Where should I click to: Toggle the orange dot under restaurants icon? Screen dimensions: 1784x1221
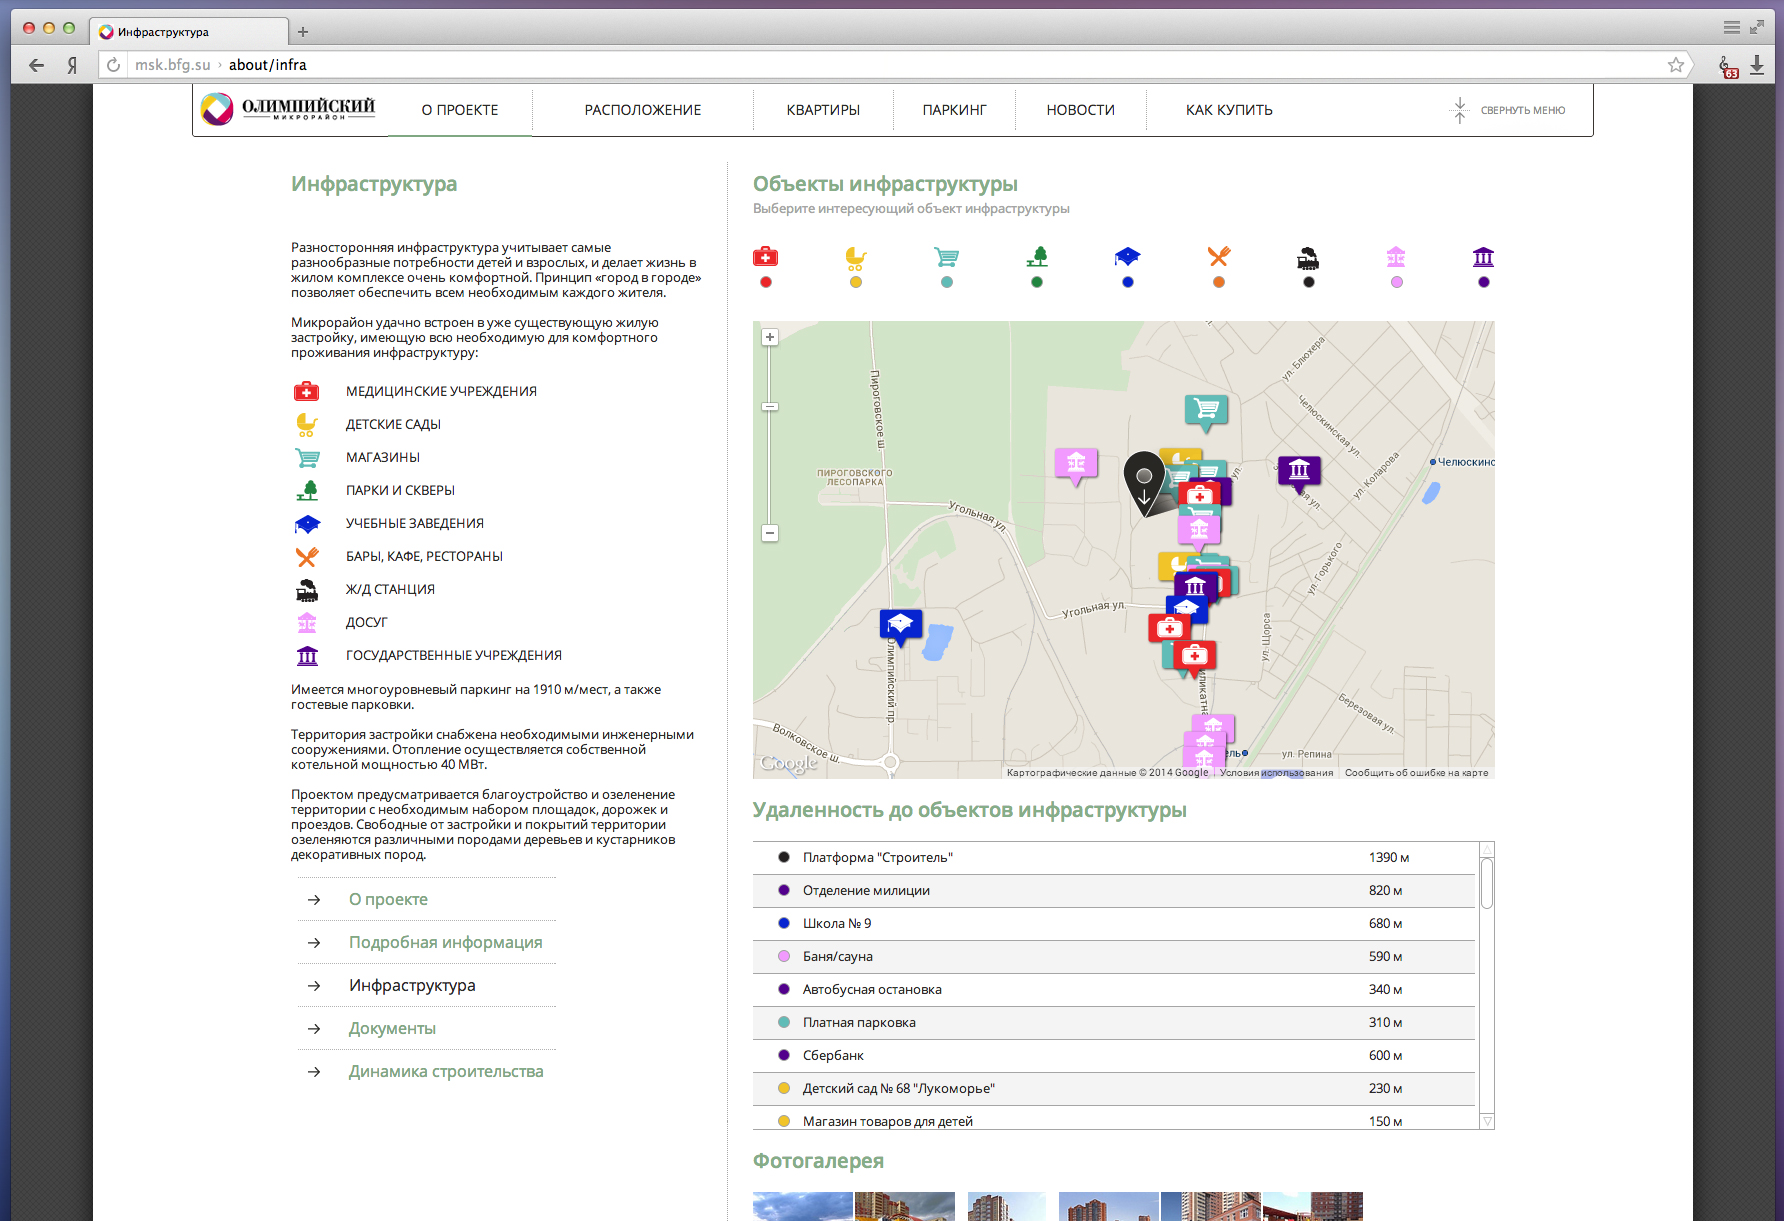1218,282
